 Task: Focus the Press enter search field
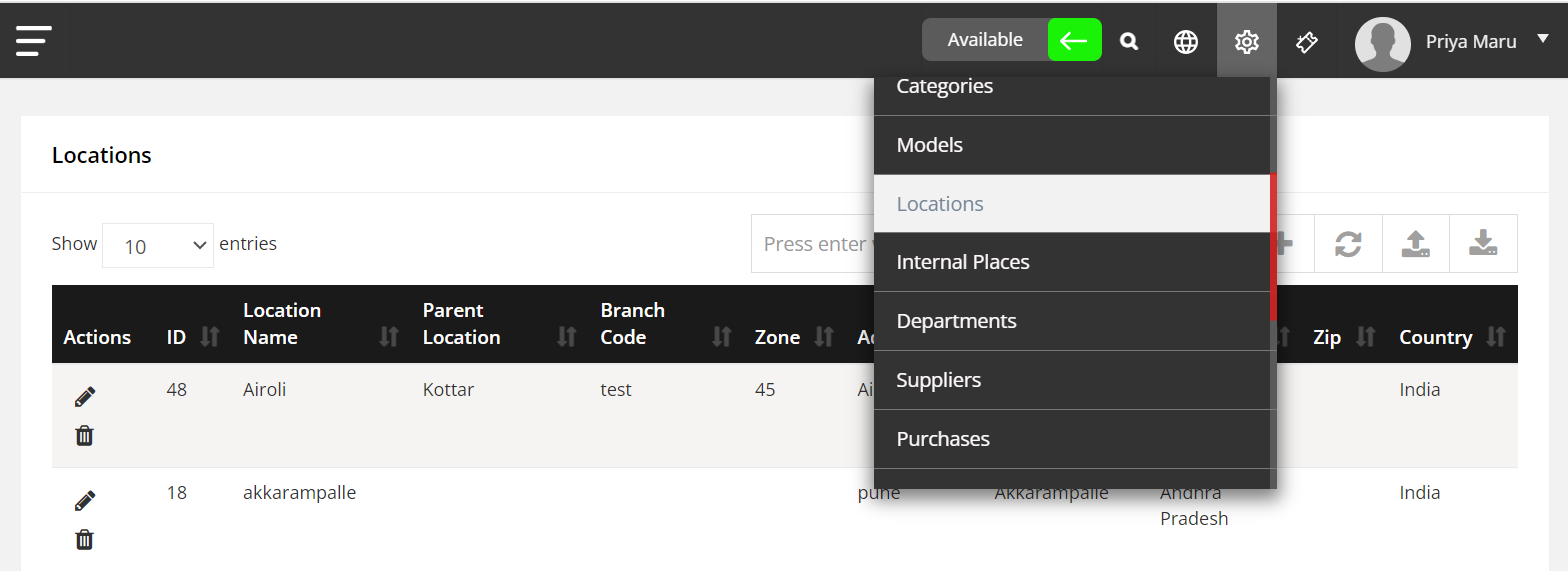[x=813, y=244]
